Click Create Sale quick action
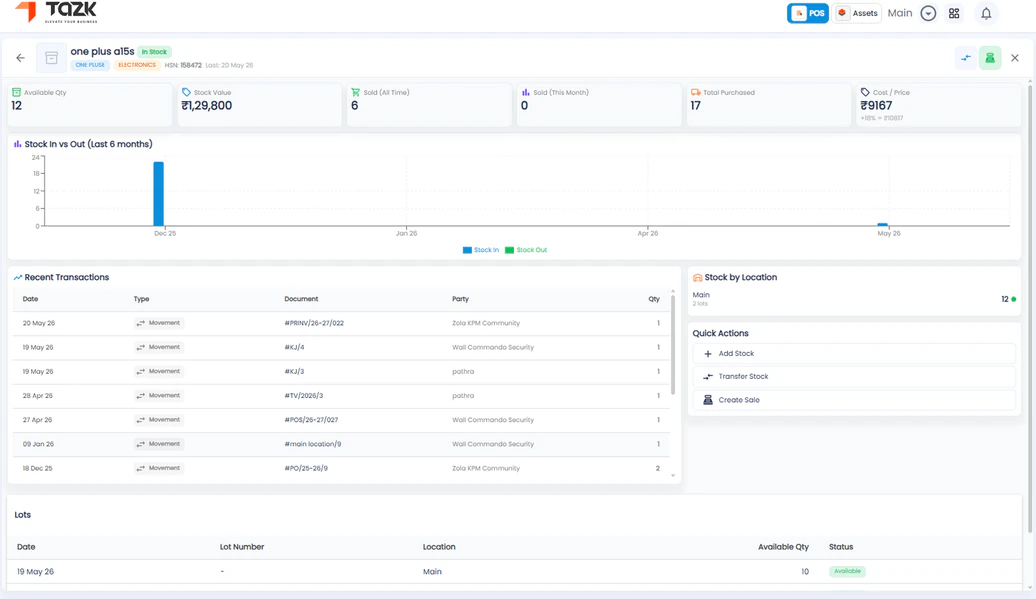The height and width of the screenshot is (599, 1036). [854, 400]
